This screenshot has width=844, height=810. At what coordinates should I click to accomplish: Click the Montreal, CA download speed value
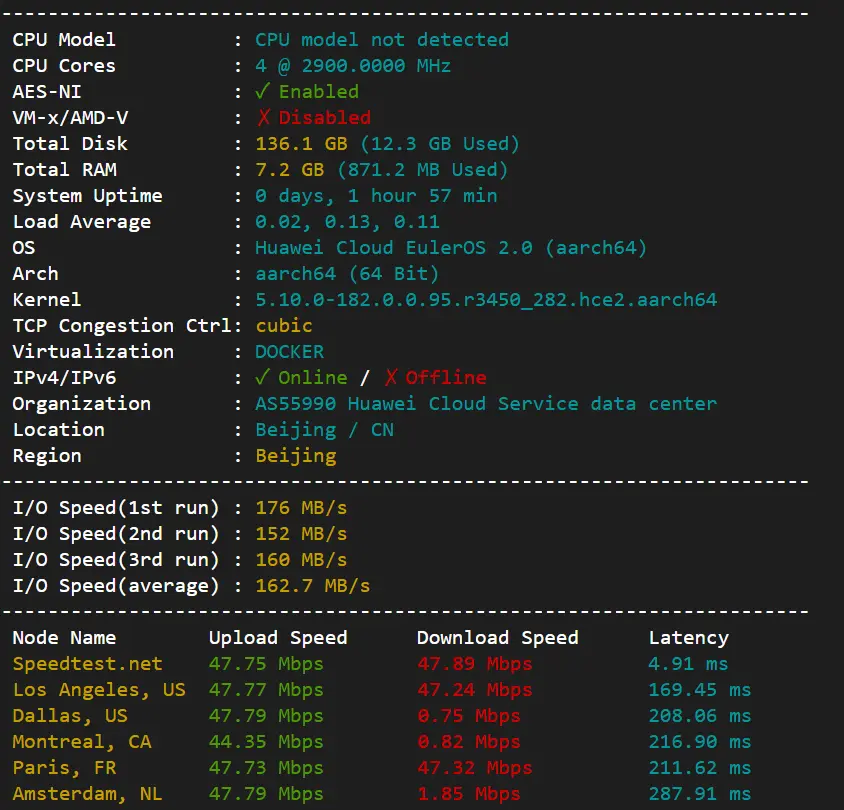click(x=469, y=742)
